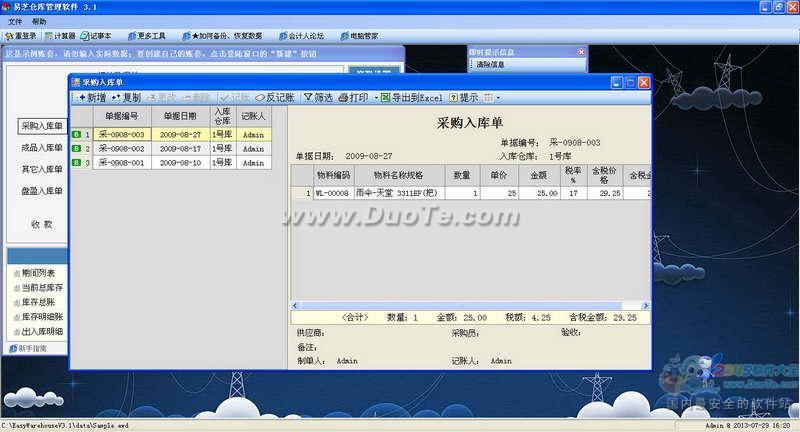
Task: Select receipt row 采-0908-001
Action: (171, 163)
